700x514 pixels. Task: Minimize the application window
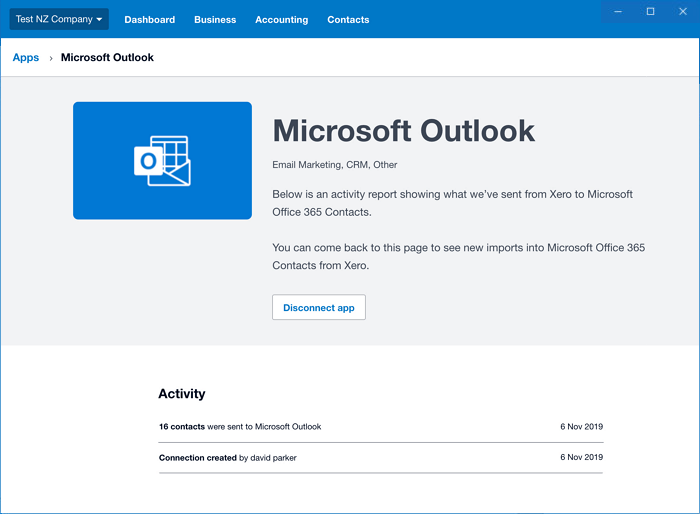pyautogui.click(x=618, y=12)
